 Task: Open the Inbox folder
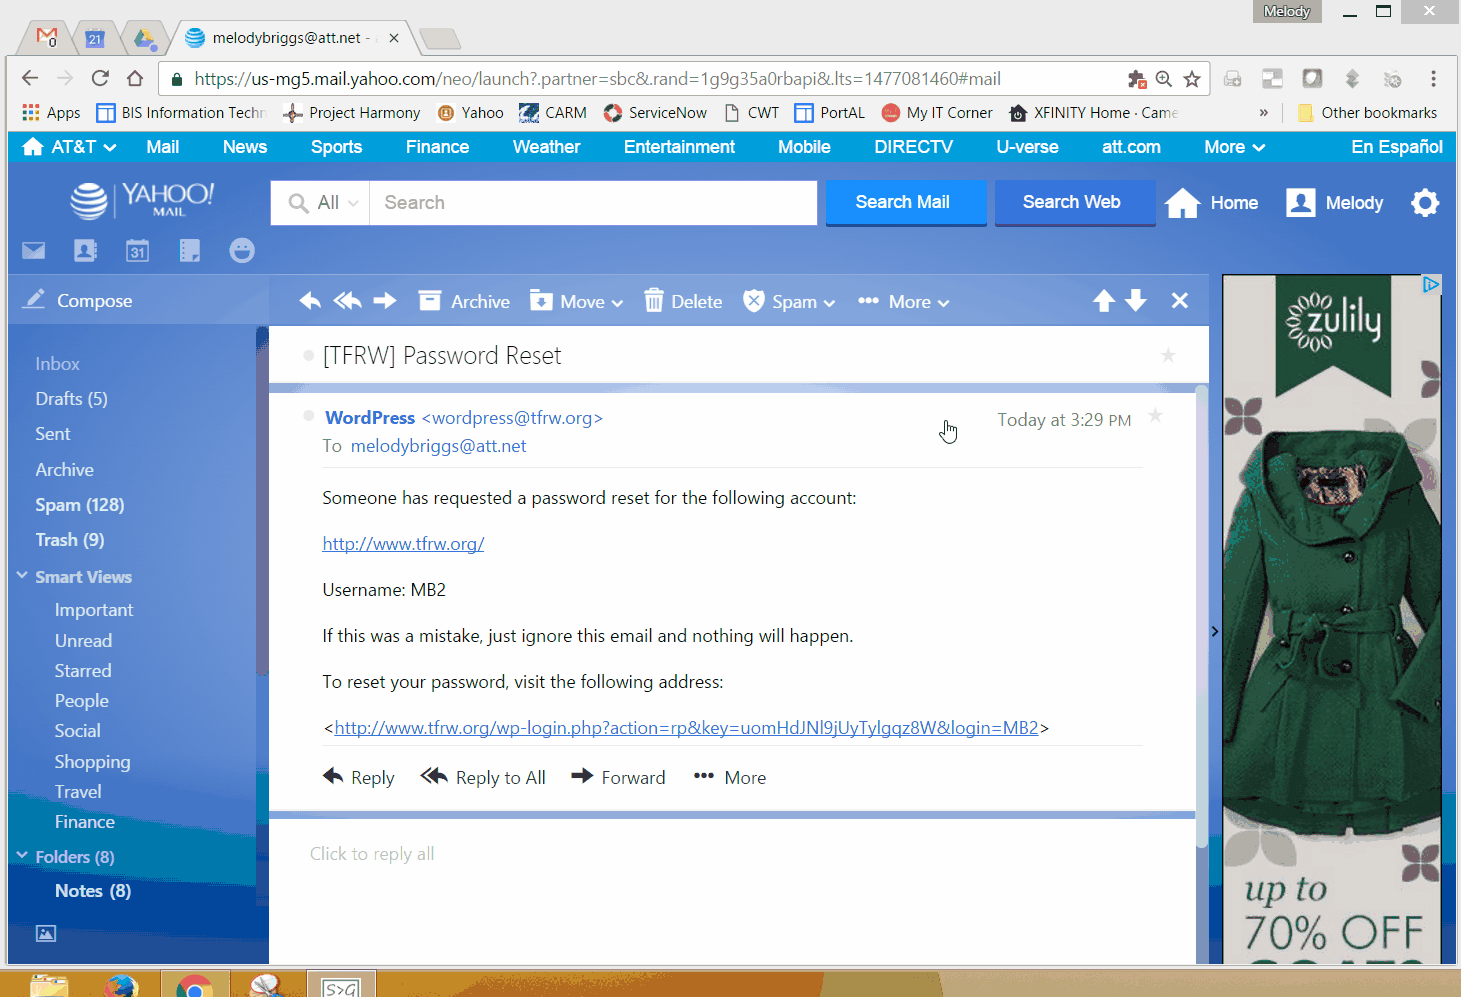pyautogui.click(x=57, y=364)
